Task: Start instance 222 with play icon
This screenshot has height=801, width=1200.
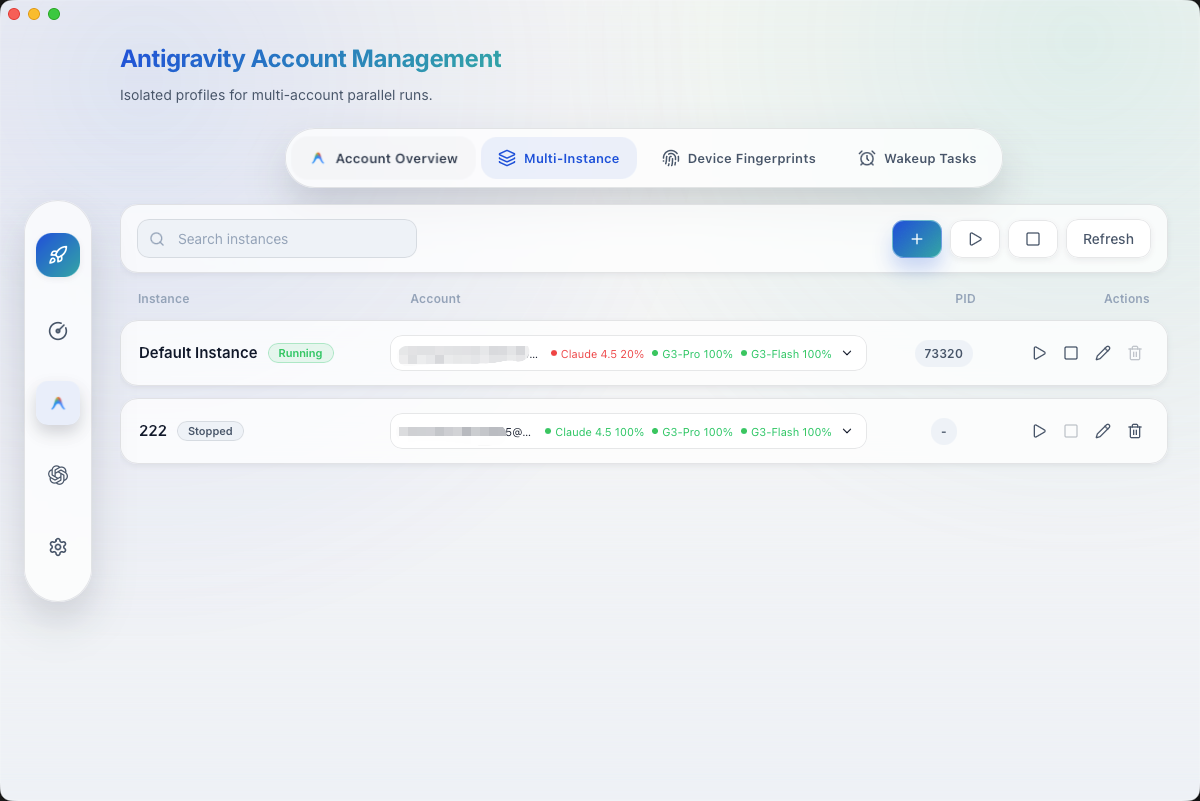Action: [1039, 431]
